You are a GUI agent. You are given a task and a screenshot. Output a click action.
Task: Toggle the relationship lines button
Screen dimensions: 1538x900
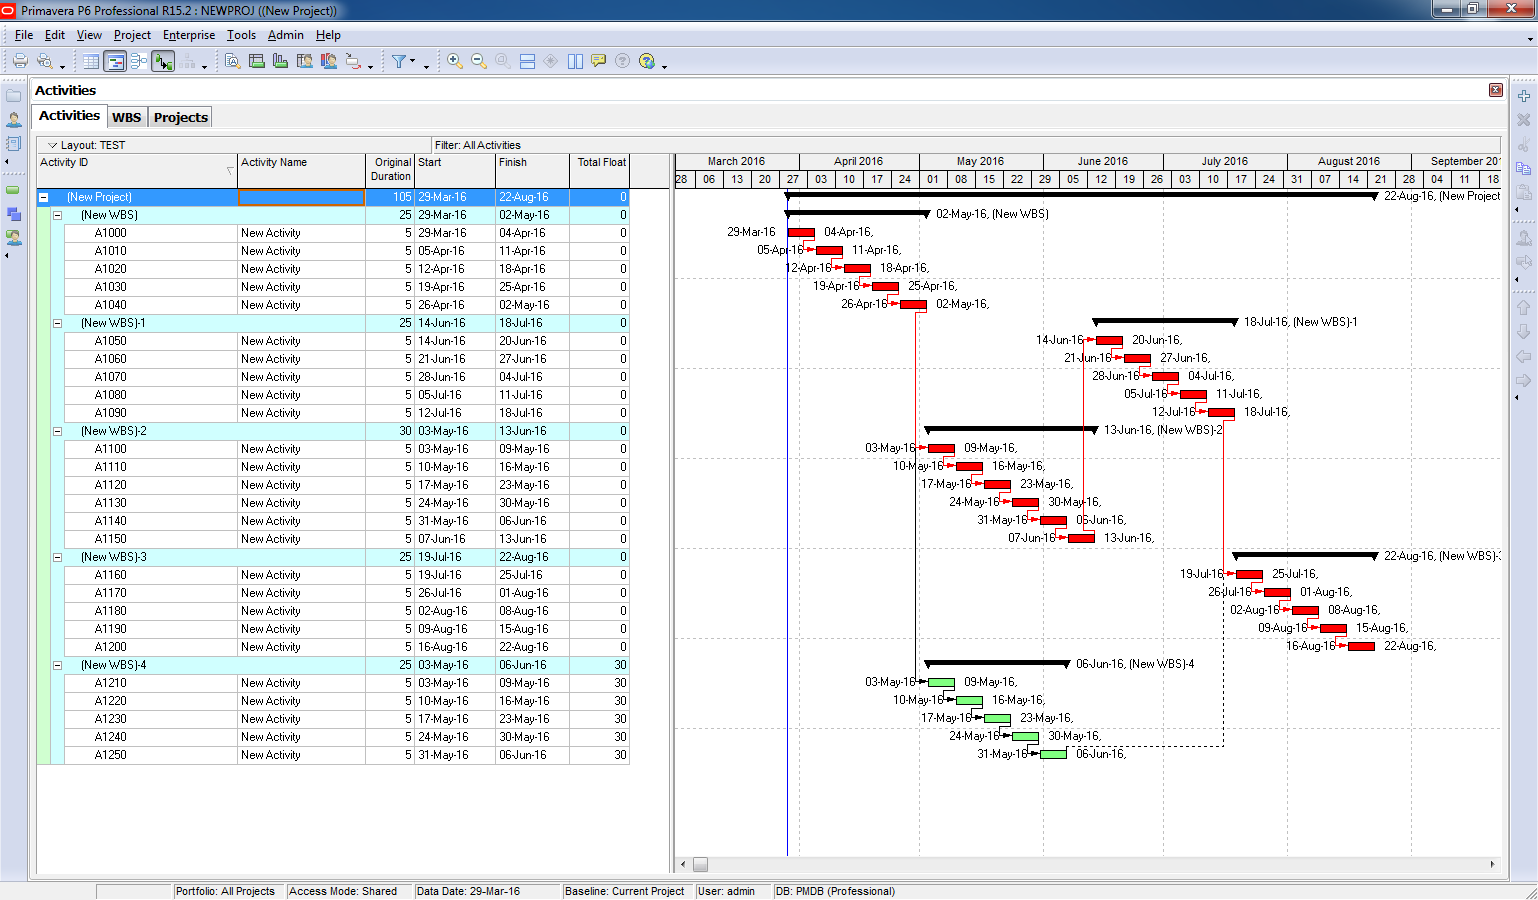[163, 61]
